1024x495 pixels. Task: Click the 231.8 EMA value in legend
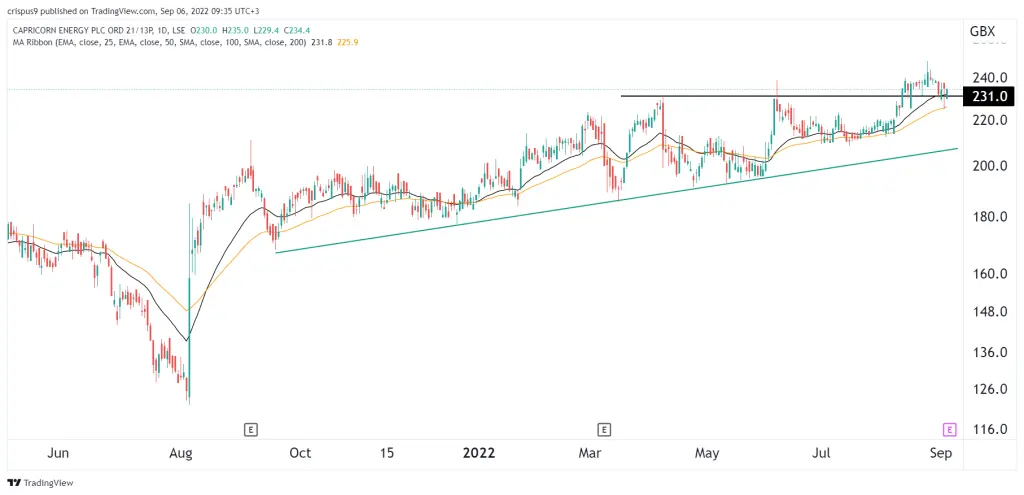(321, 42)
